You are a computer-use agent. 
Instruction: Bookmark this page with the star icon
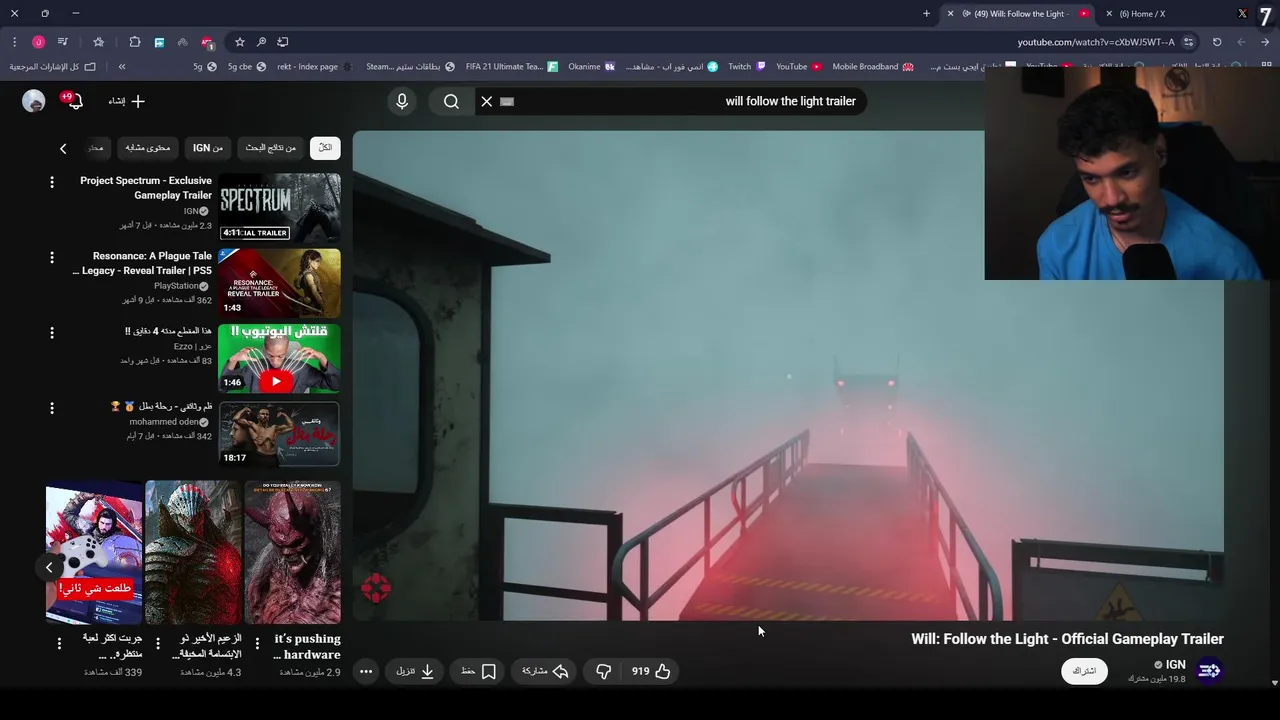[240, 42]
